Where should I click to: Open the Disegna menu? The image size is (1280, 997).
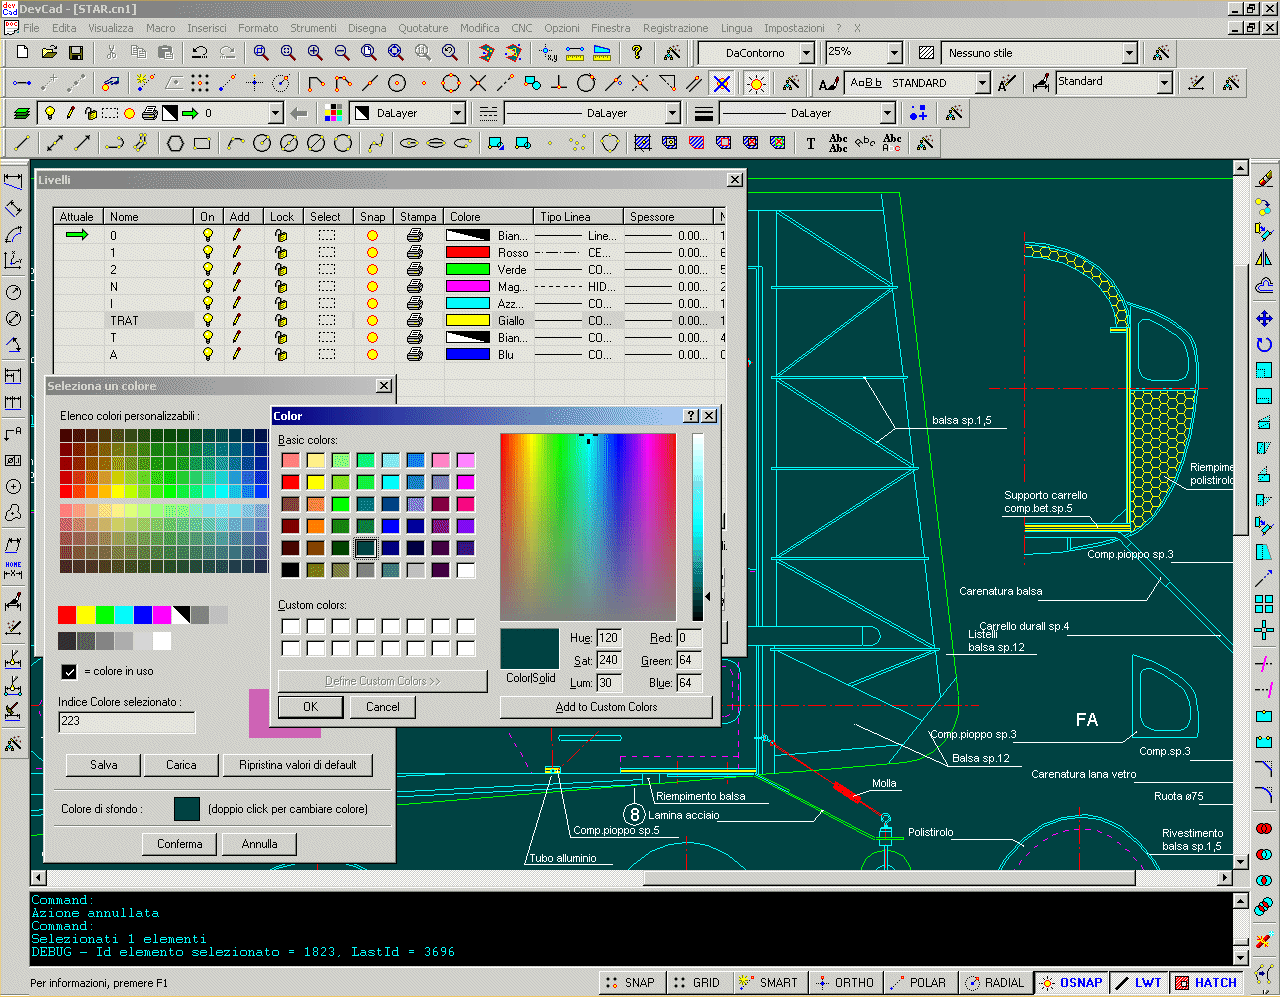[367, 27]
